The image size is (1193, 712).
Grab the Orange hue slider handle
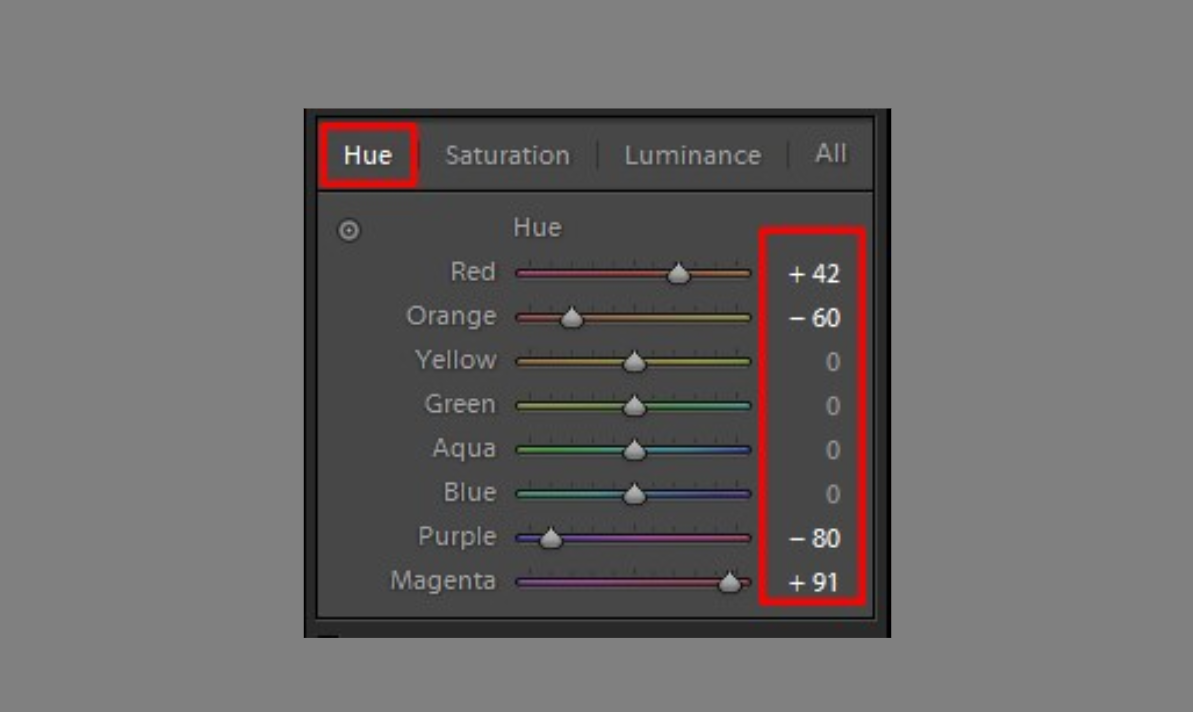(x=571, y=318)
